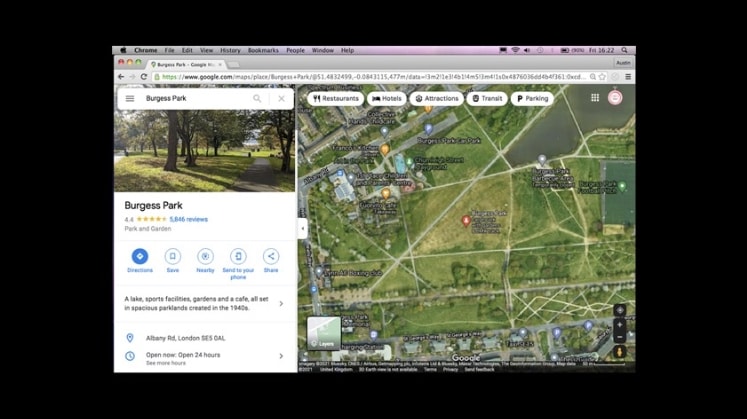The image size is (747, 419).
Task: Click the Directions icon button
Action: click(140, 256)
